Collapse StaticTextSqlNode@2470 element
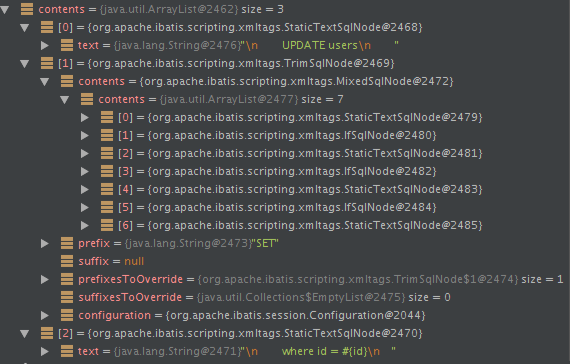 click(x=25, y=334)
